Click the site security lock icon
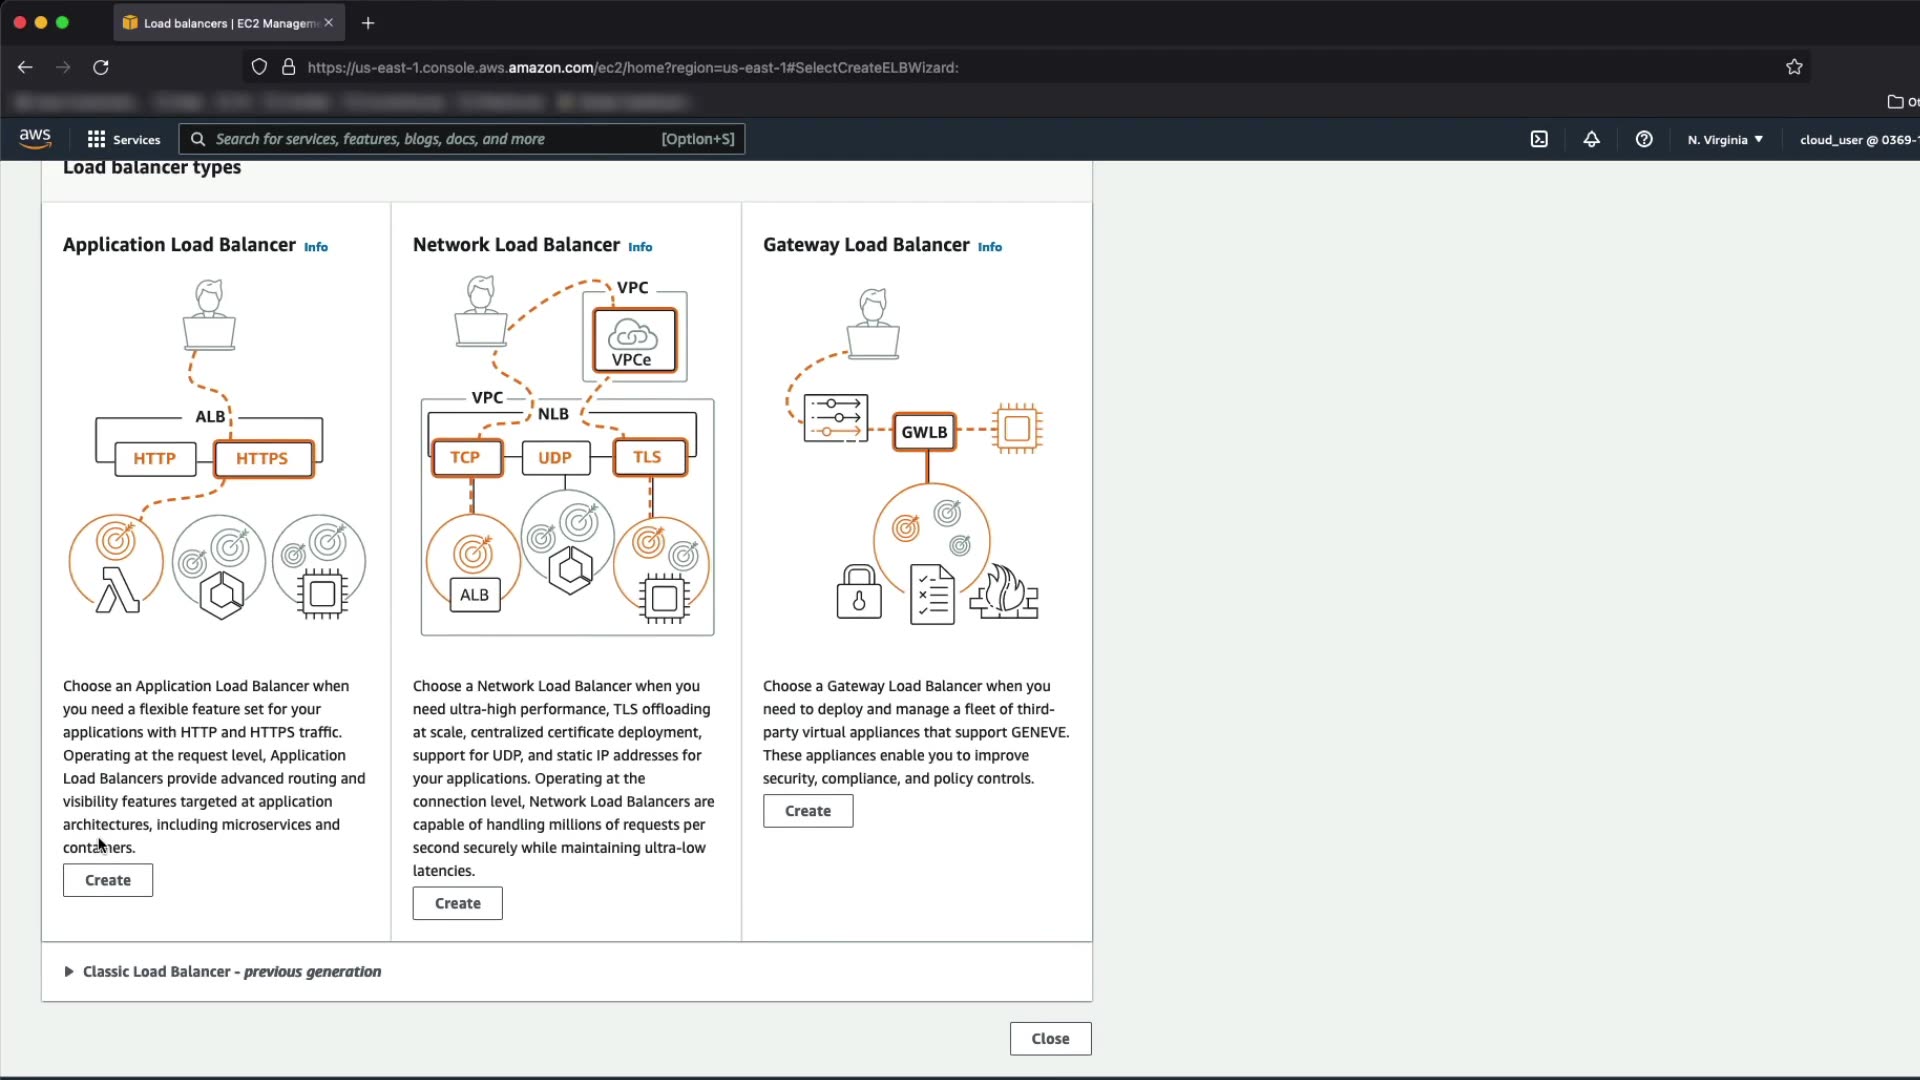Viewport: 1920px width, 1080px height. point(289,67)
